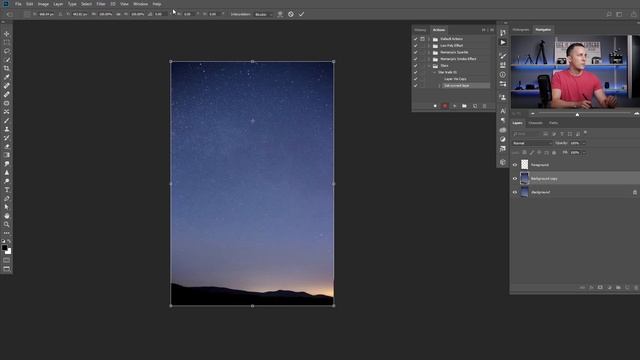Create a new group in Layers panel
This screenshot has width=640, height=360.
point(618,288)
